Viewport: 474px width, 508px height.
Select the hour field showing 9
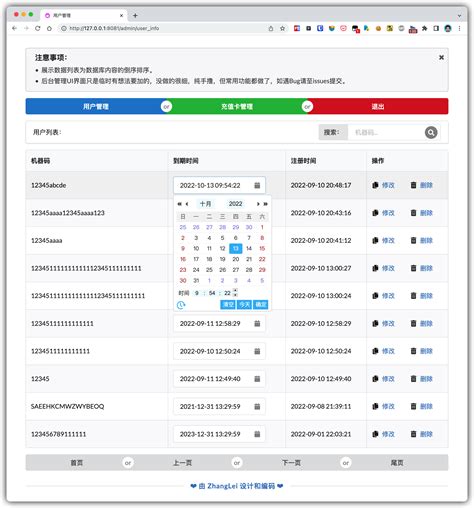coord(197,293)
